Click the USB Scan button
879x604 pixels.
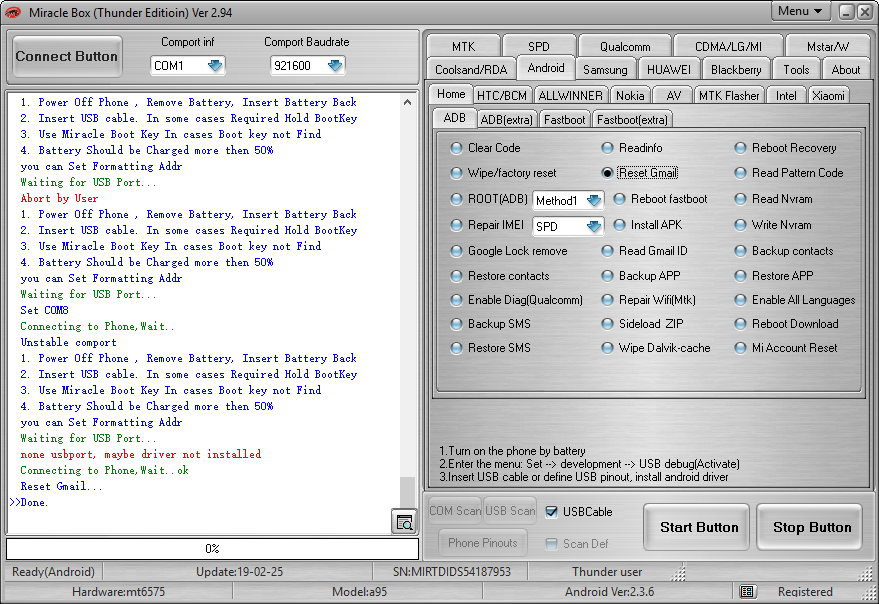510,511
